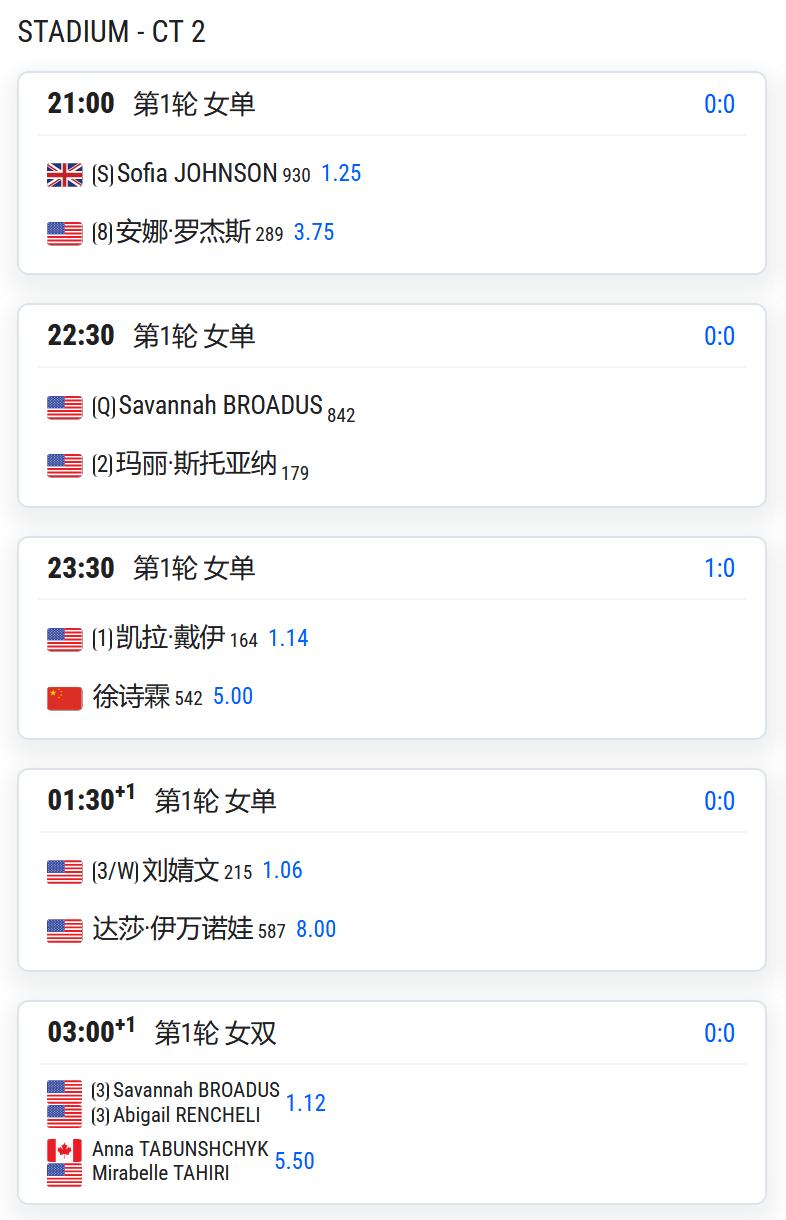The height and width of the screenshot is (1220, 786).
Task: Click US flag next to 刘婧文
Action: coord(65,872)
